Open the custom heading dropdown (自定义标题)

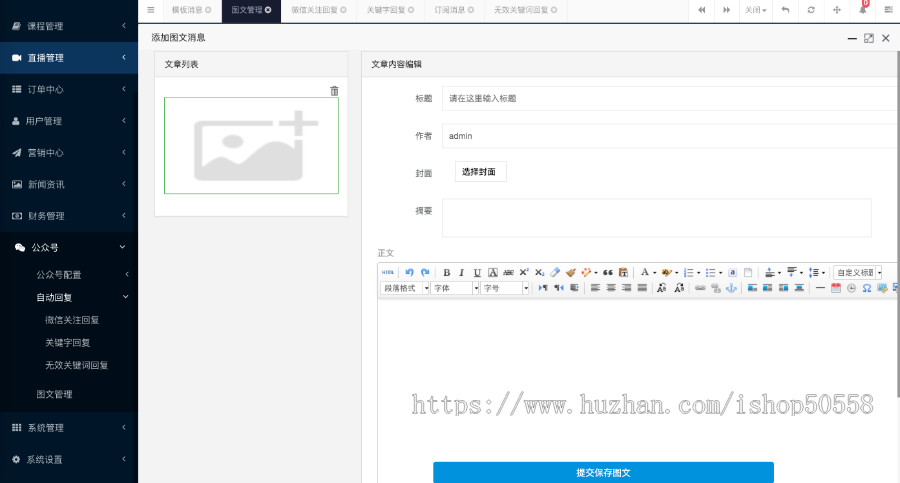(858, 272)
